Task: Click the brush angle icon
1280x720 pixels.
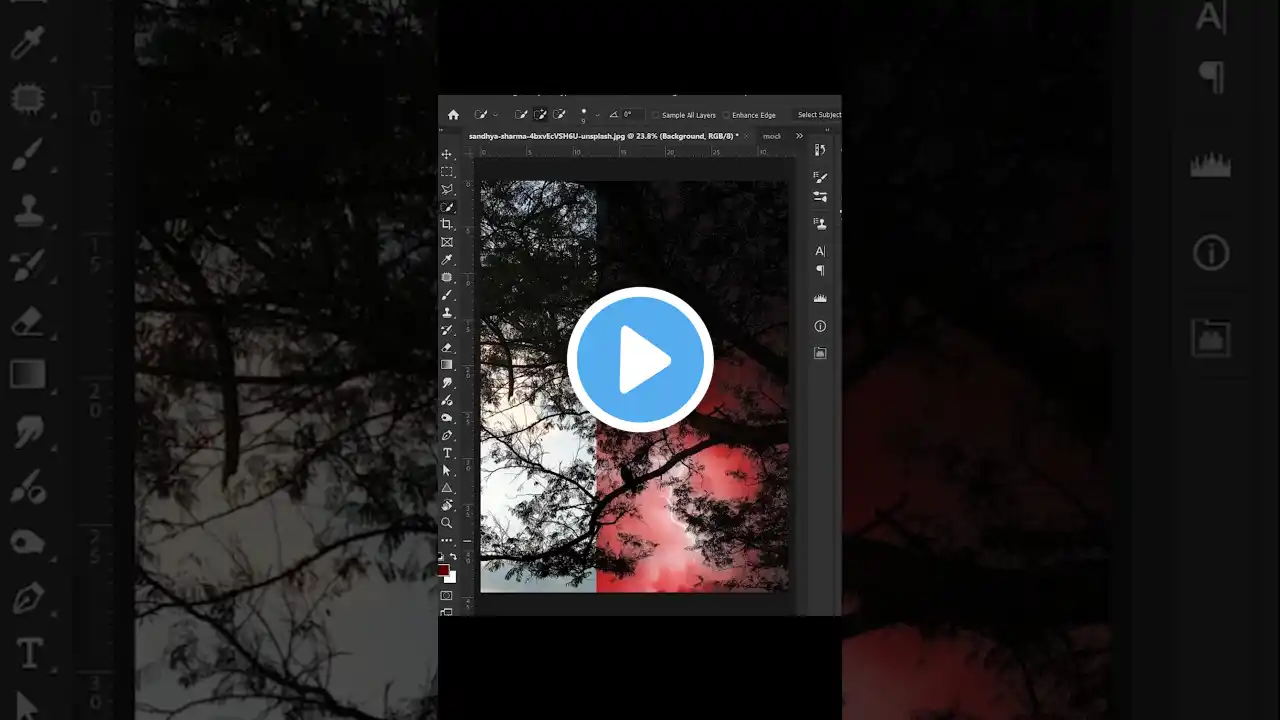Action: [613, 115]
